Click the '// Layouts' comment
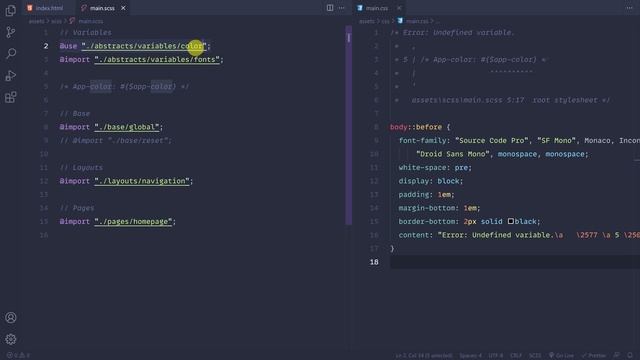 tap(81, 167)
